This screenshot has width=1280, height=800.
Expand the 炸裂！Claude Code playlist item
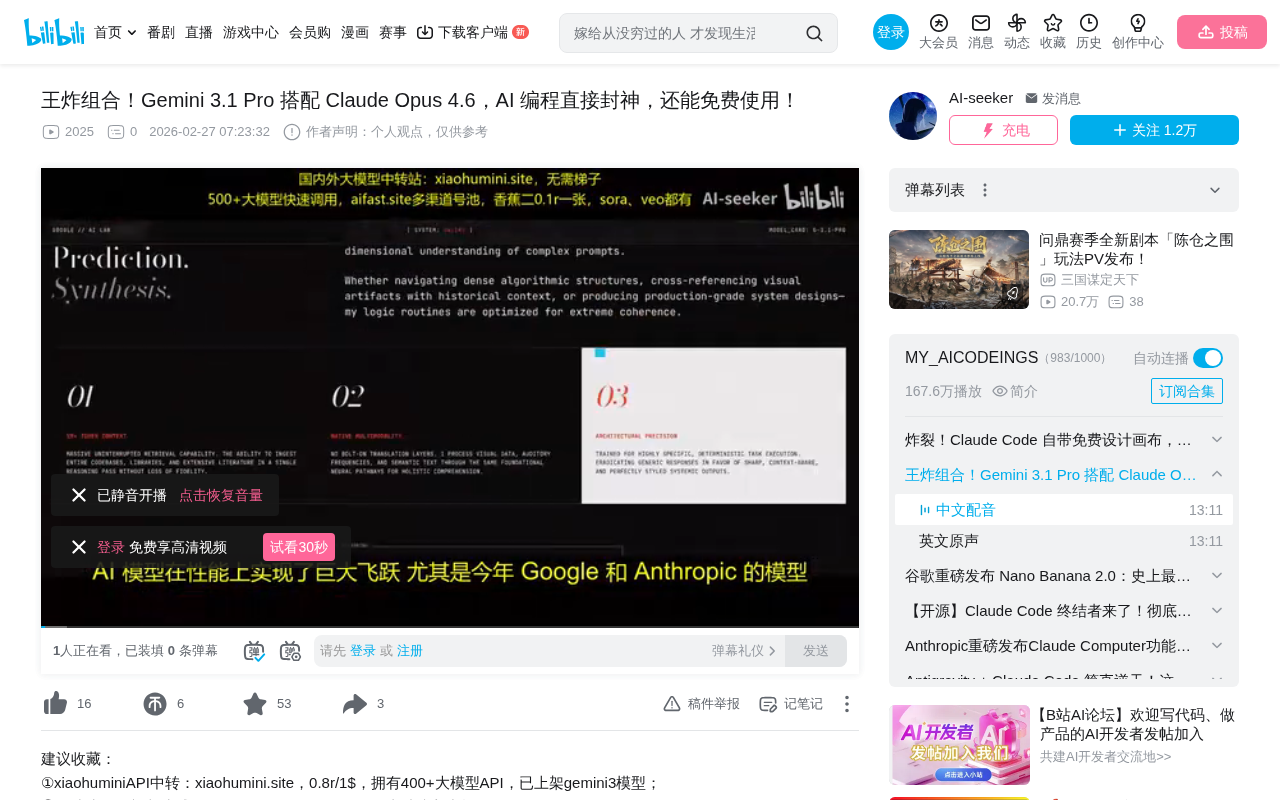coord(1217,440)
